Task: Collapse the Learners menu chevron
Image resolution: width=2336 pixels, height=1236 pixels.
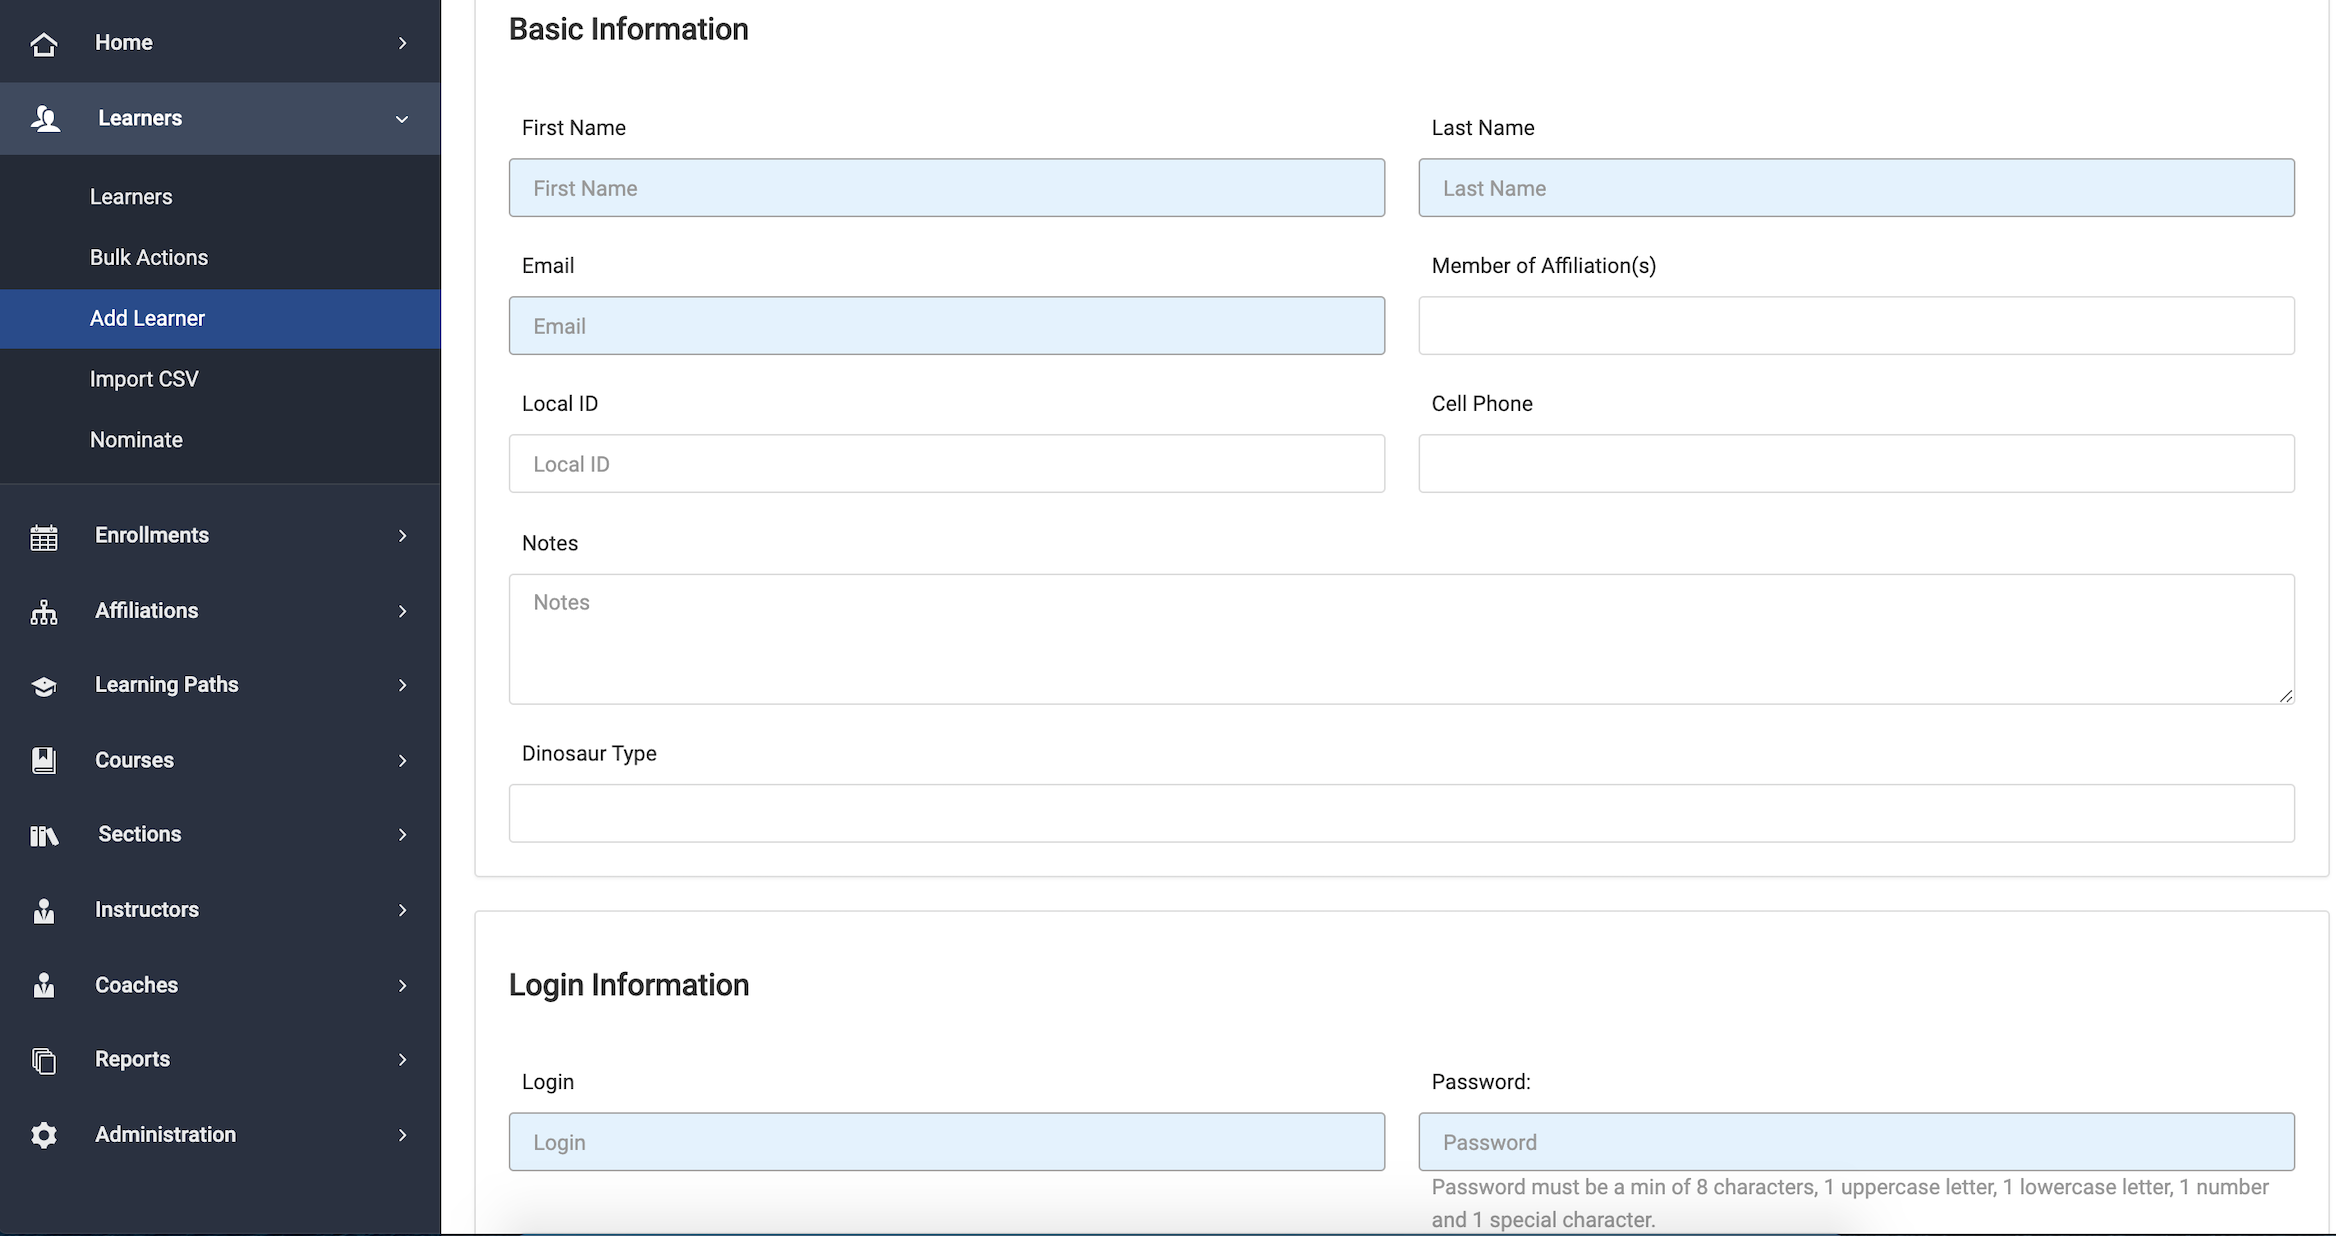Action: (x=402, y=119)
